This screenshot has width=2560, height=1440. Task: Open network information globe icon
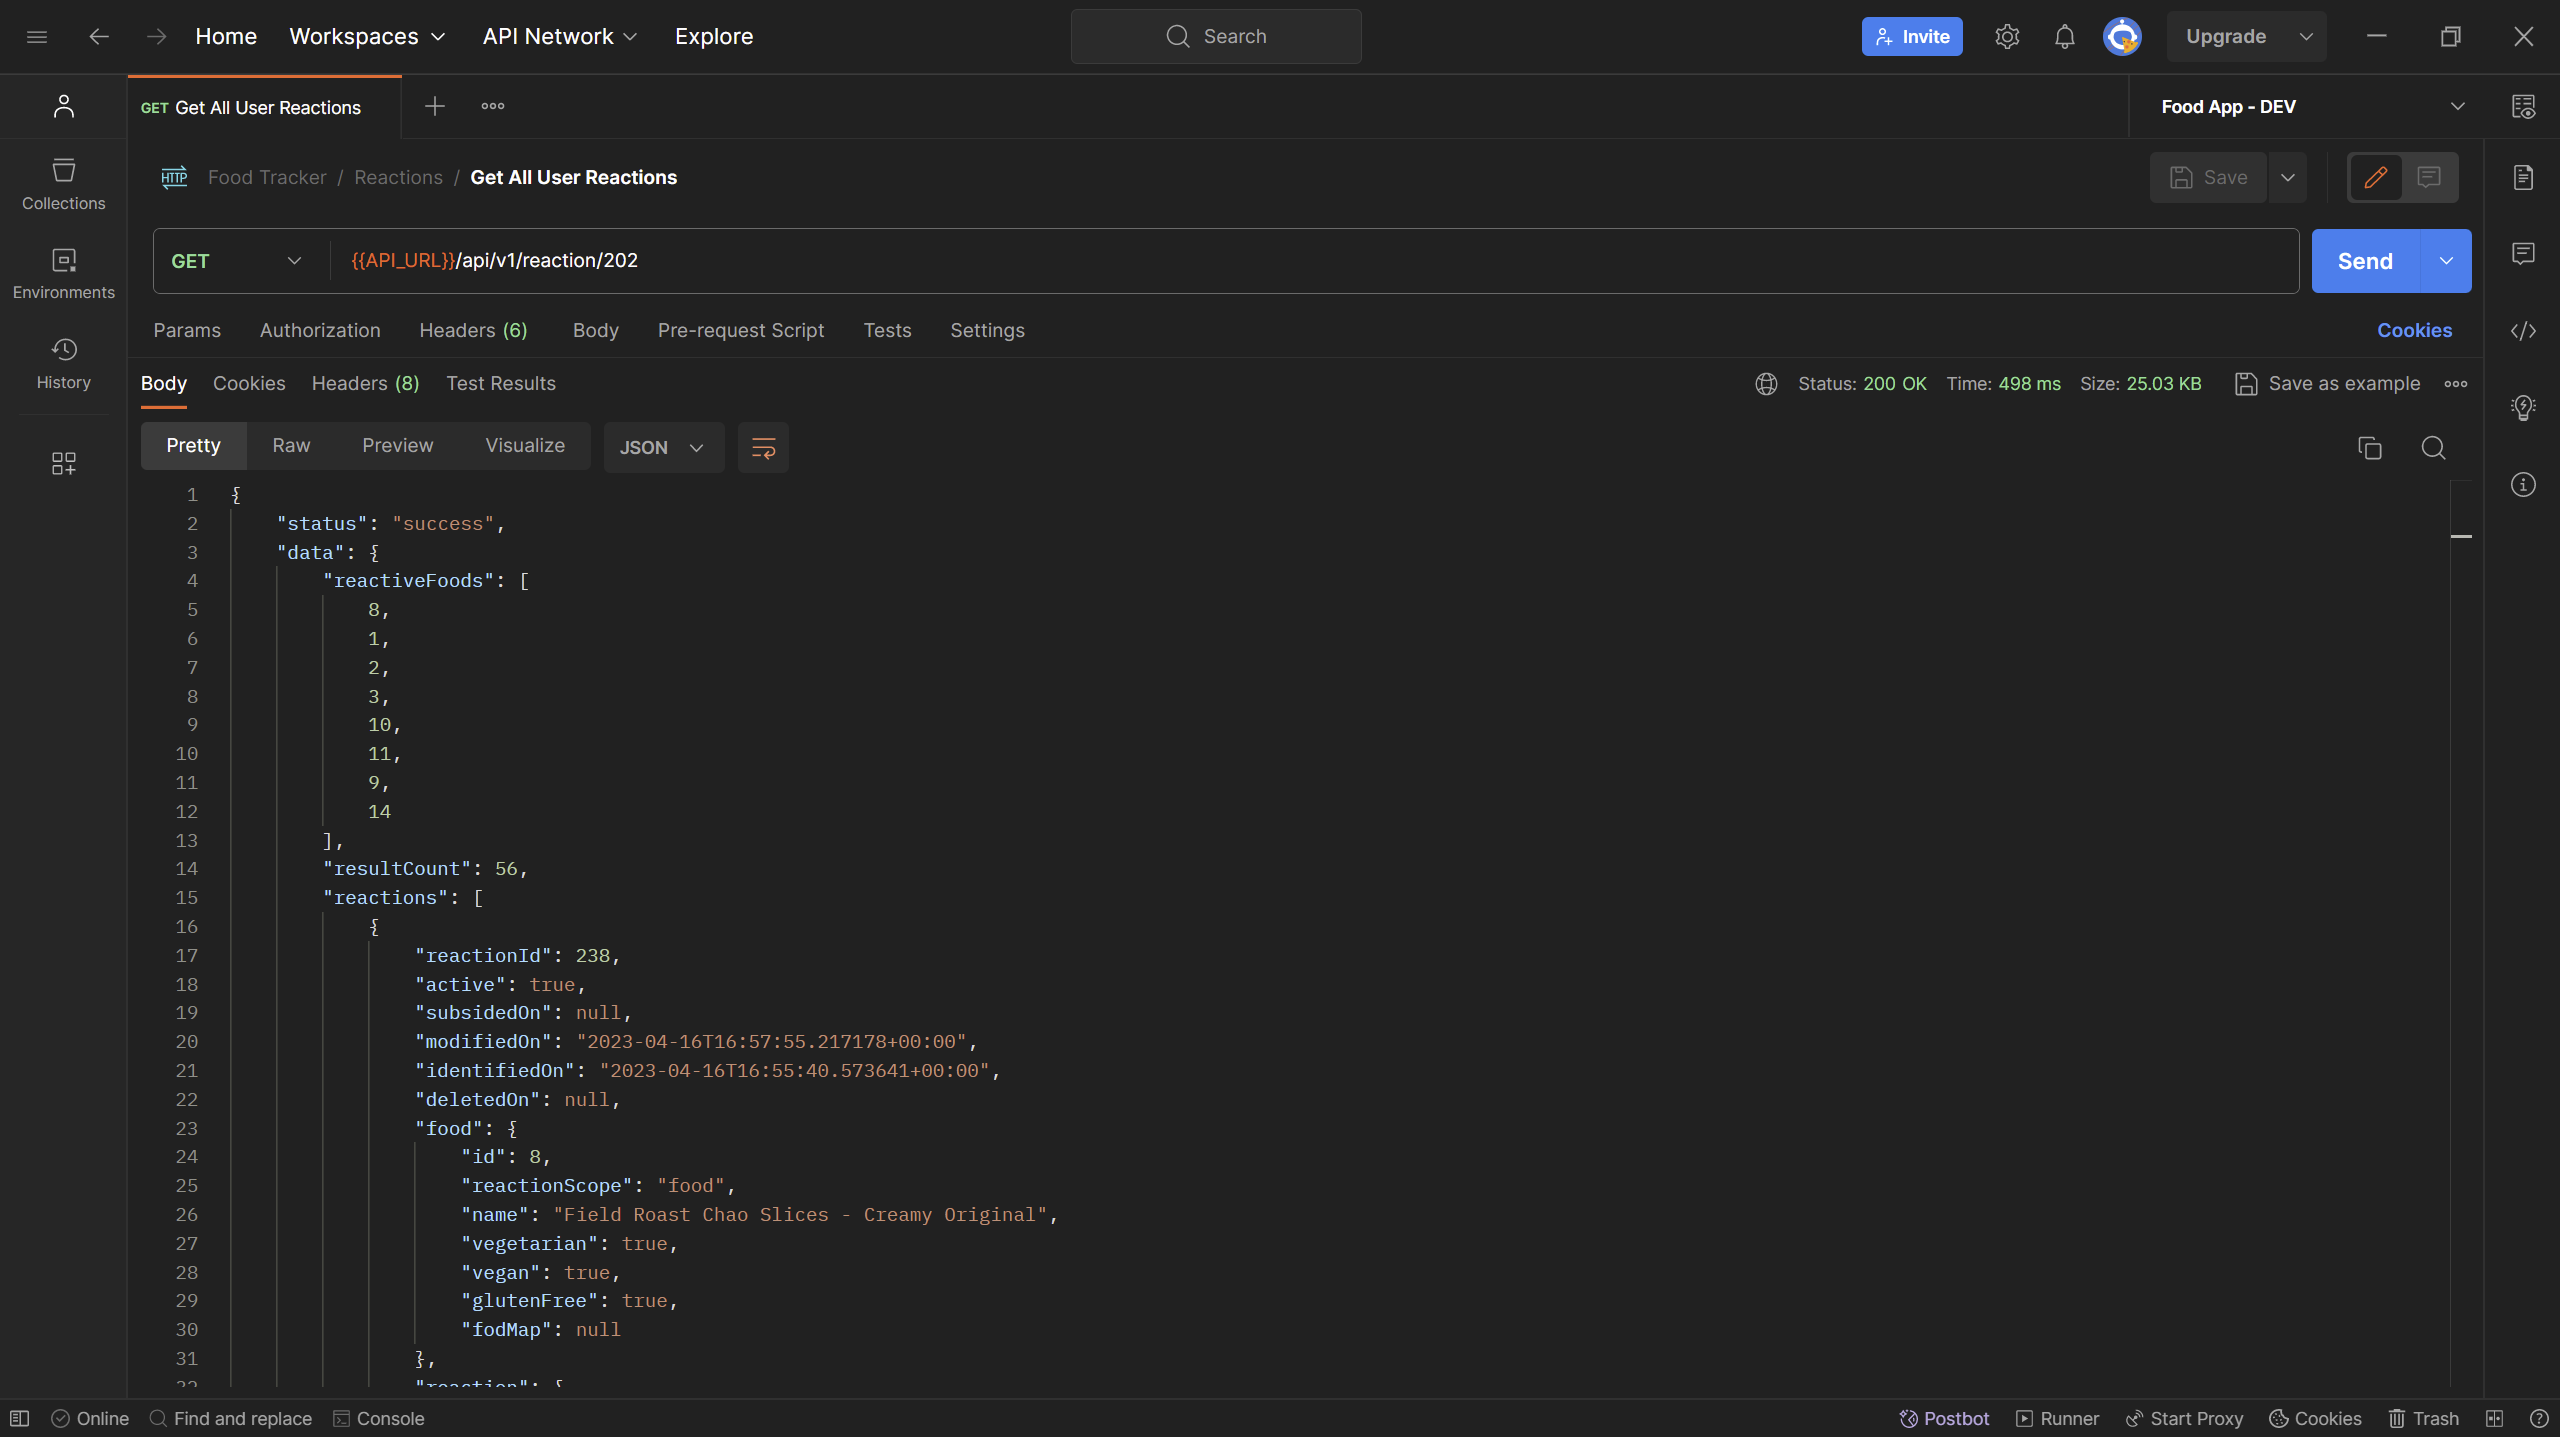click(1766, 384)
